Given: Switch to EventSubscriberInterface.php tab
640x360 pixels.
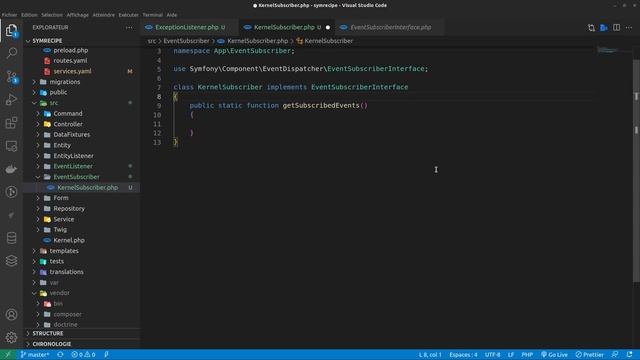Looking at the screenshot, I should point(390,27).
